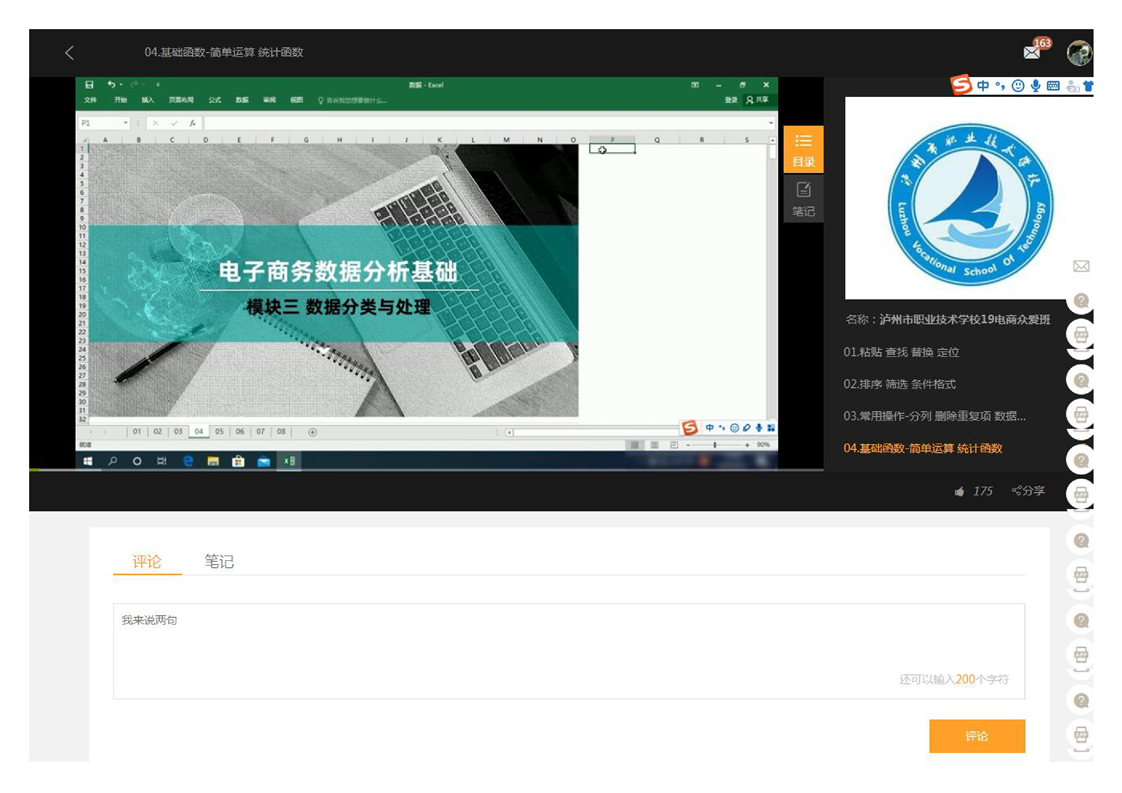Expand the Name Box dropdown for P1
The width and height of the screenshot is (1122, 793).
click(x=125, y=123)
